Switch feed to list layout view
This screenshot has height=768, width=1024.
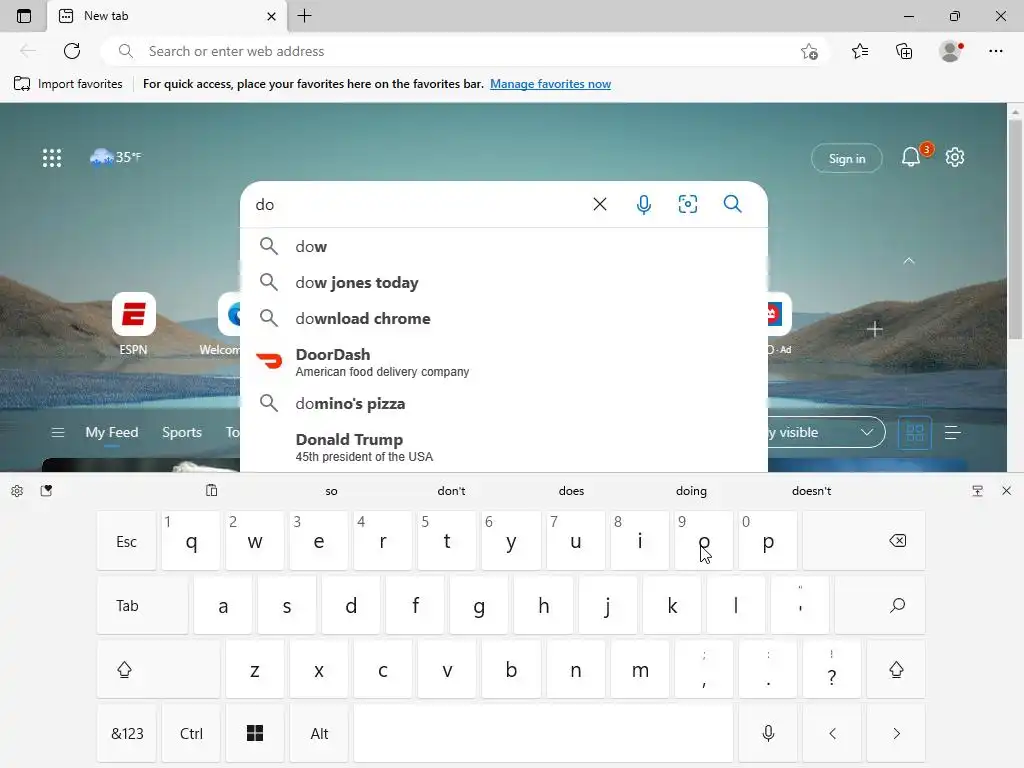click(x=952, y=432)
